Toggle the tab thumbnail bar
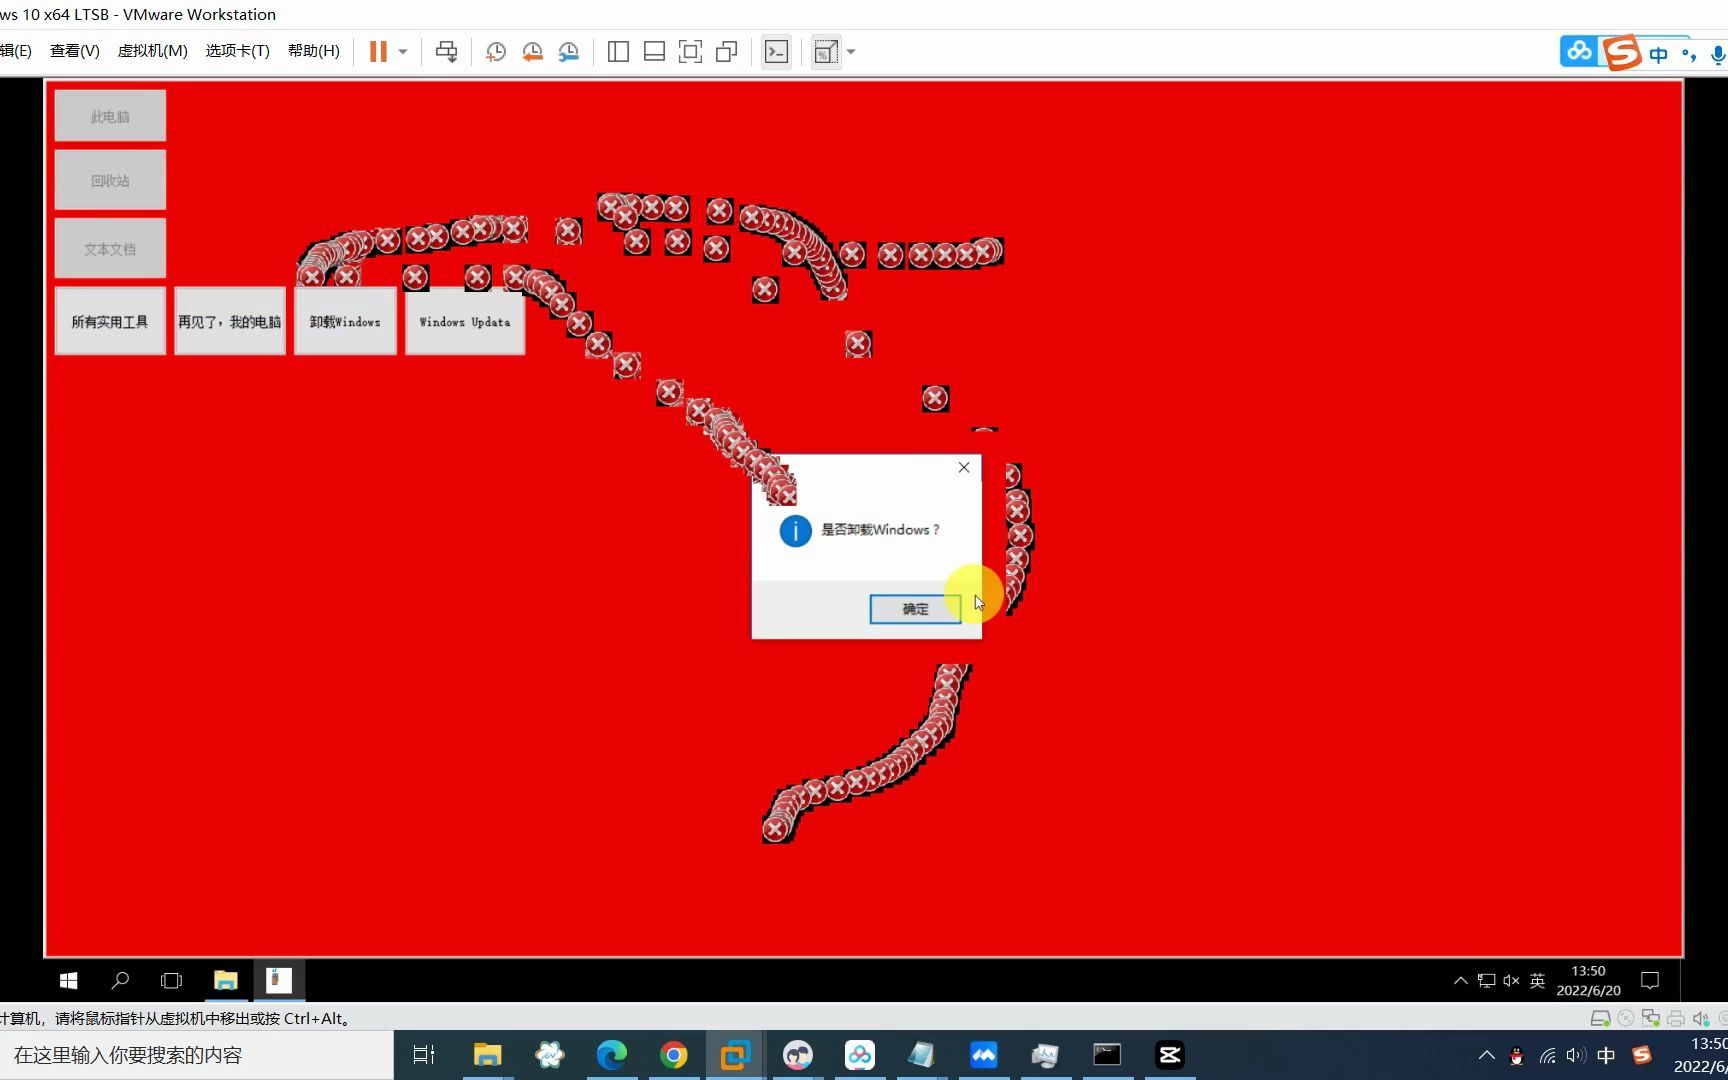Screen dimensions: 1728x1080 654,51
